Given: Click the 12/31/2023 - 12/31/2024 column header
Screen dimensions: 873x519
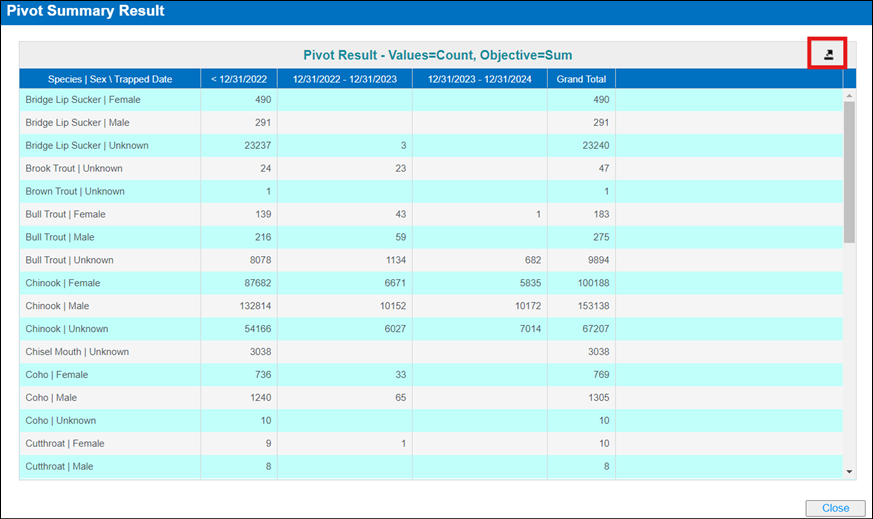Looking at the screenshot, I should (x=479, y=79).
